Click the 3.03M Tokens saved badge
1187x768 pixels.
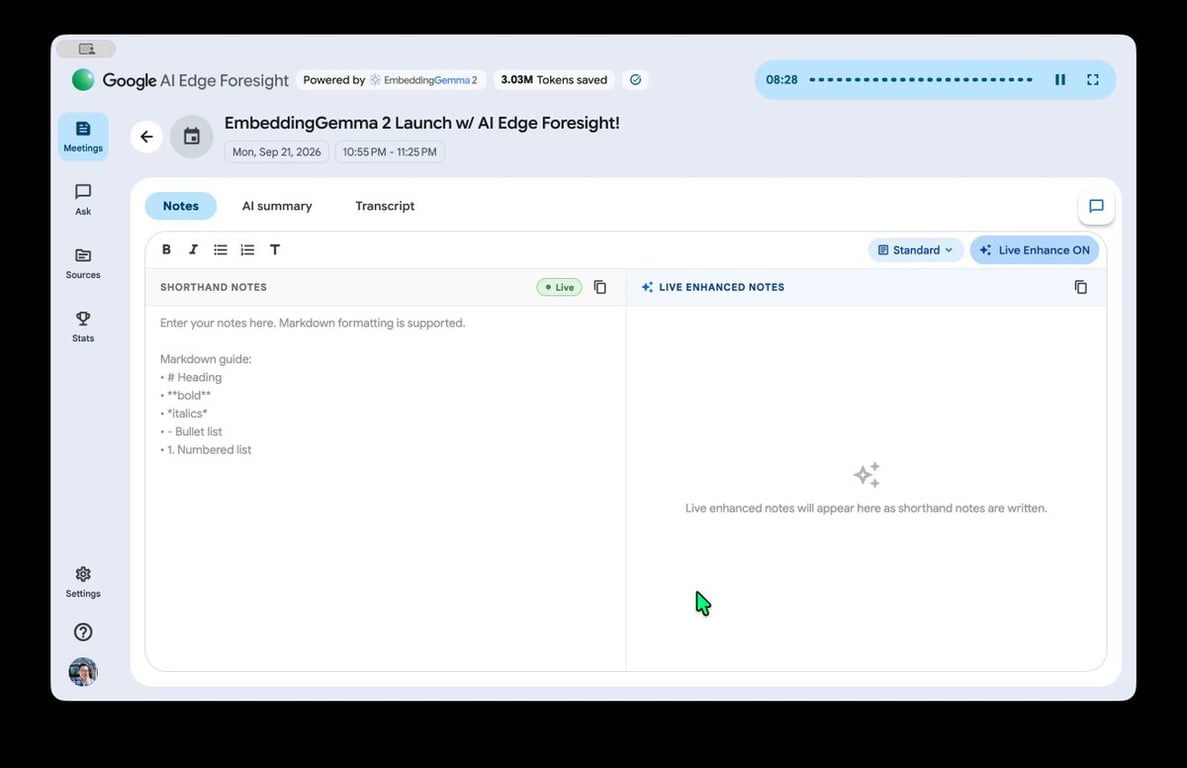(x=554, y=79)
